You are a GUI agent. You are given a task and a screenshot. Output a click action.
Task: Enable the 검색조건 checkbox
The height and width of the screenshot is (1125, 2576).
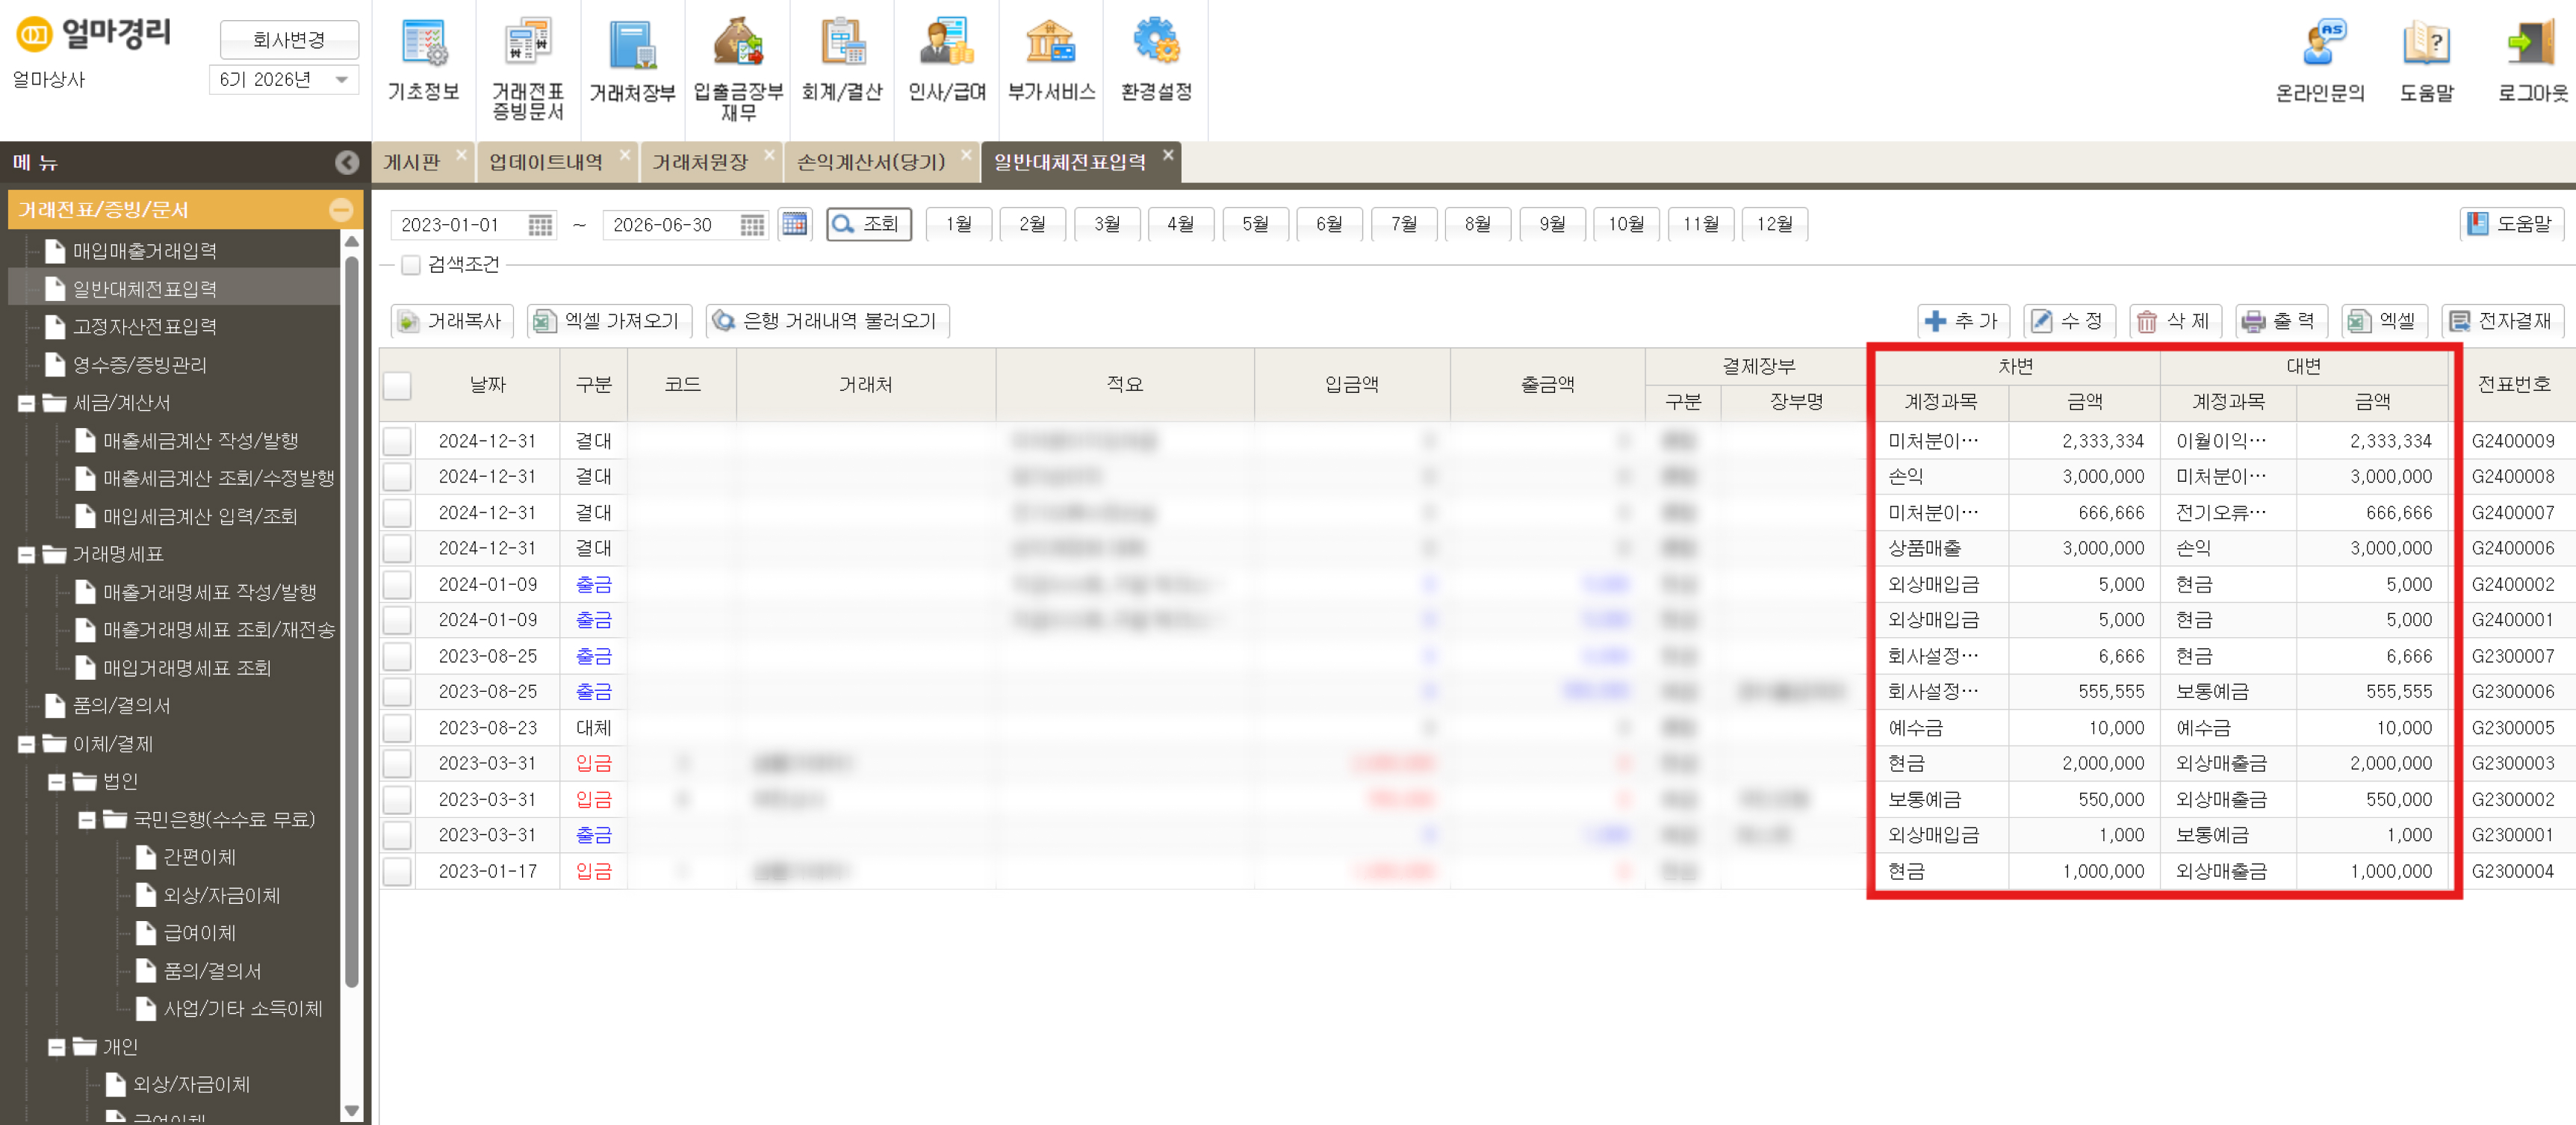click(x=410, y=265)
